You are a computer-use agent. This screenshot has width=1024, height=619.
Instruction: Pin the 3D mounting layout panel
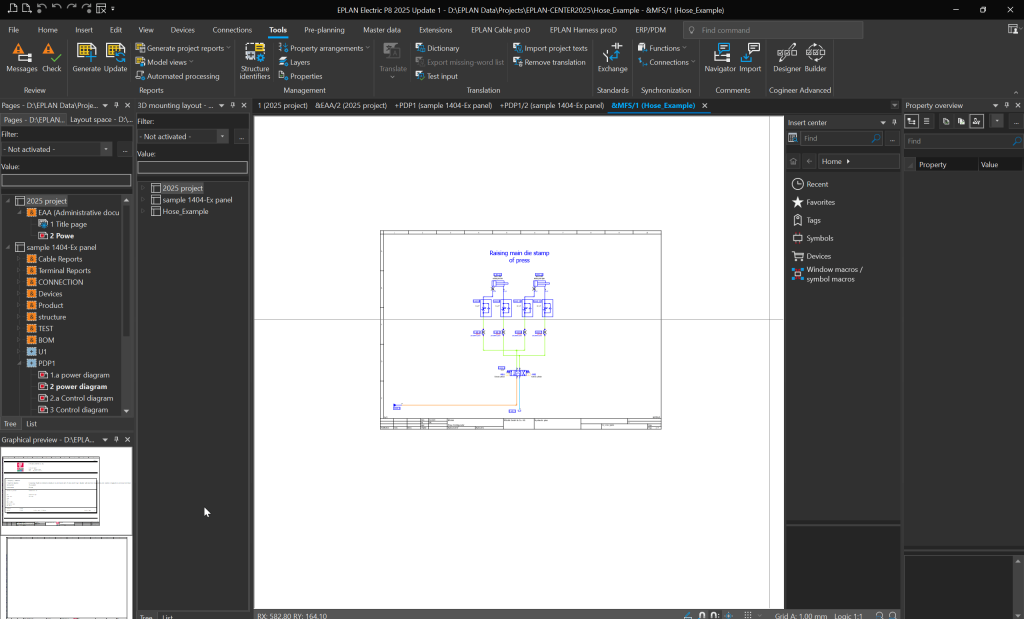pos(232,105)
